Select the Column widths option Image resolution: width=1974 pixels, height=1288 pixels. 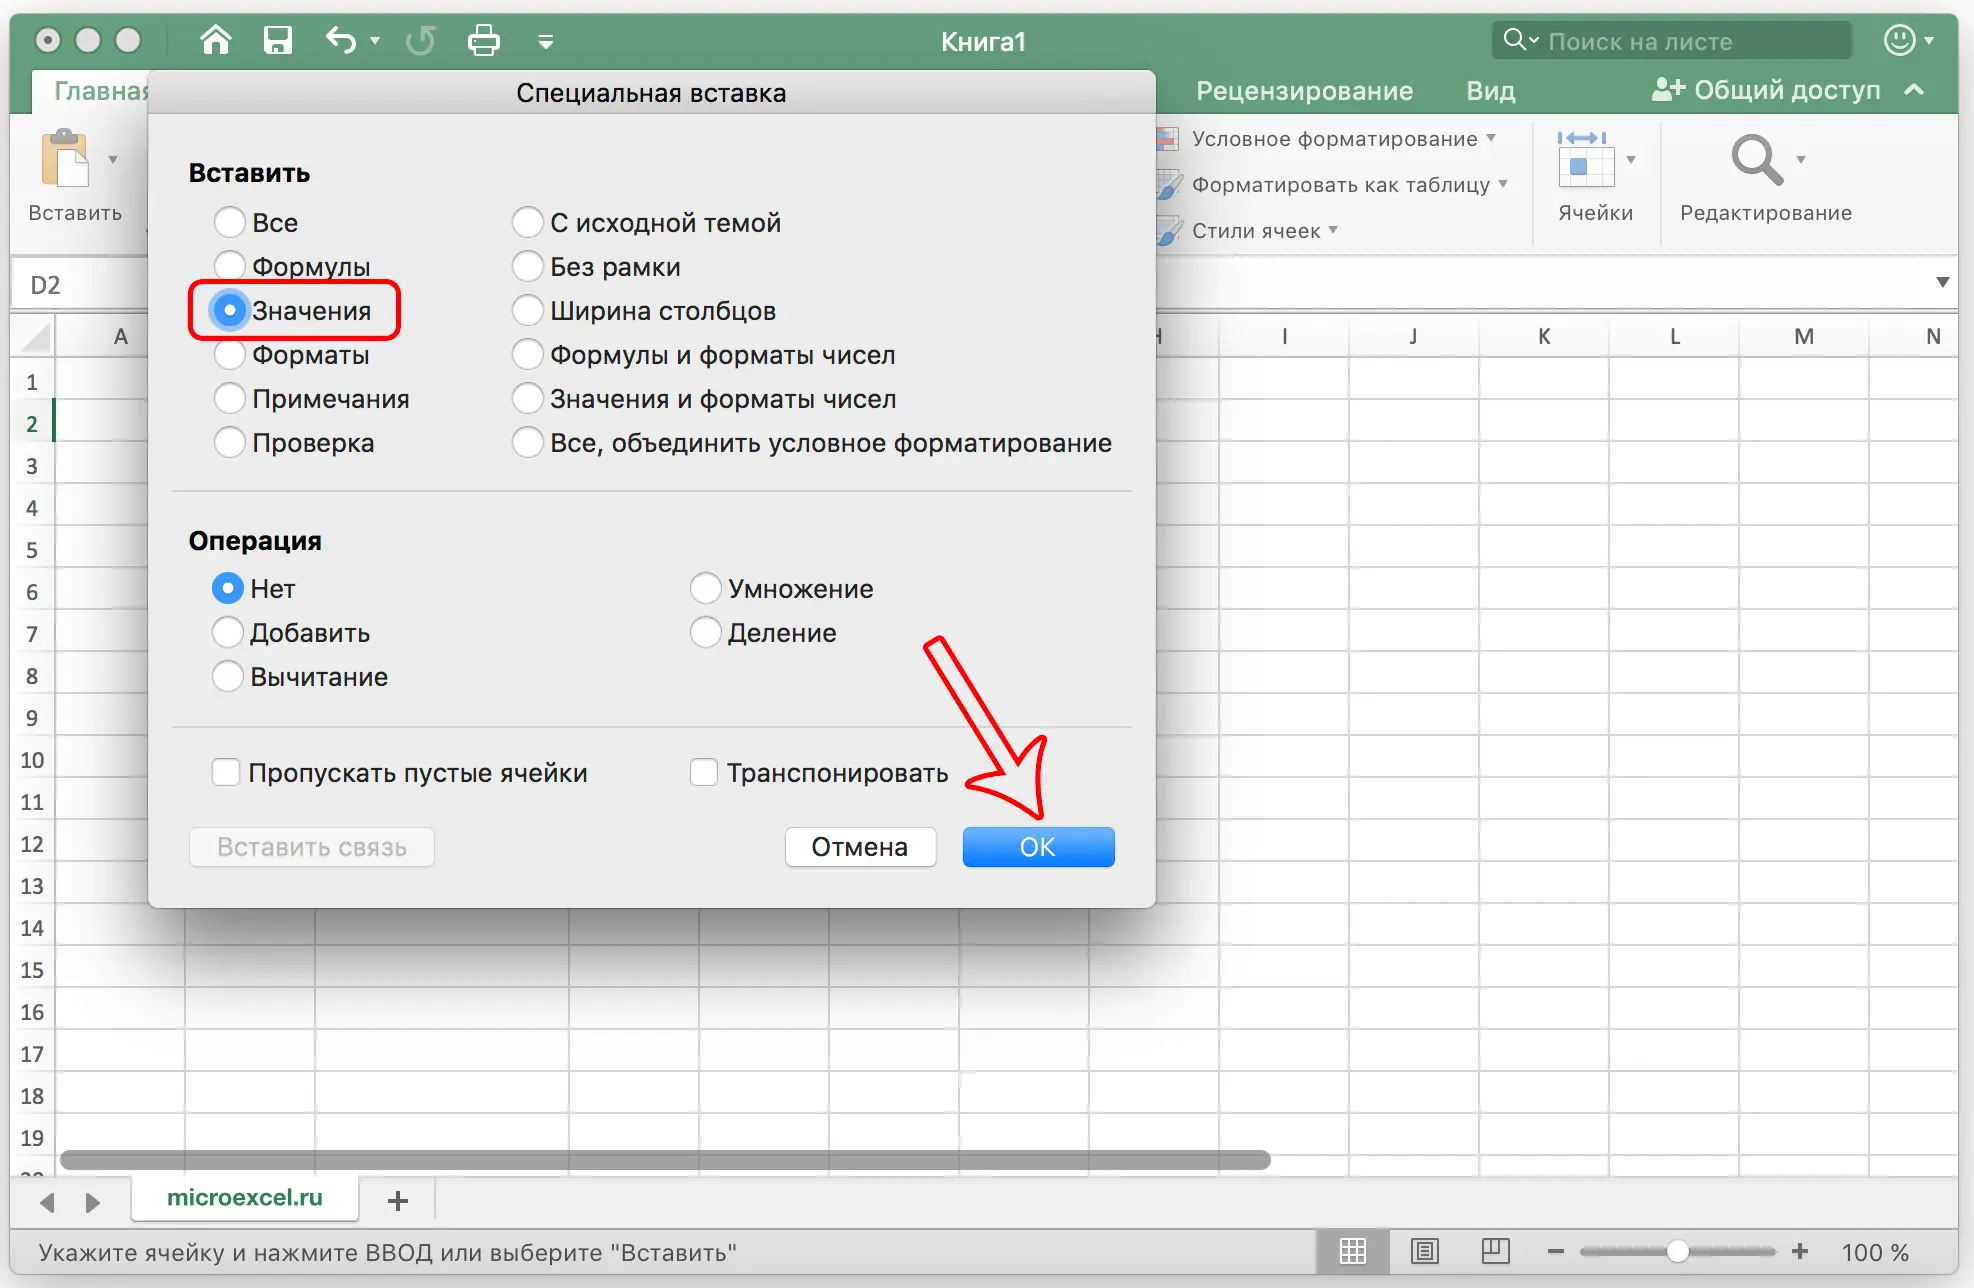click(527, 310)
